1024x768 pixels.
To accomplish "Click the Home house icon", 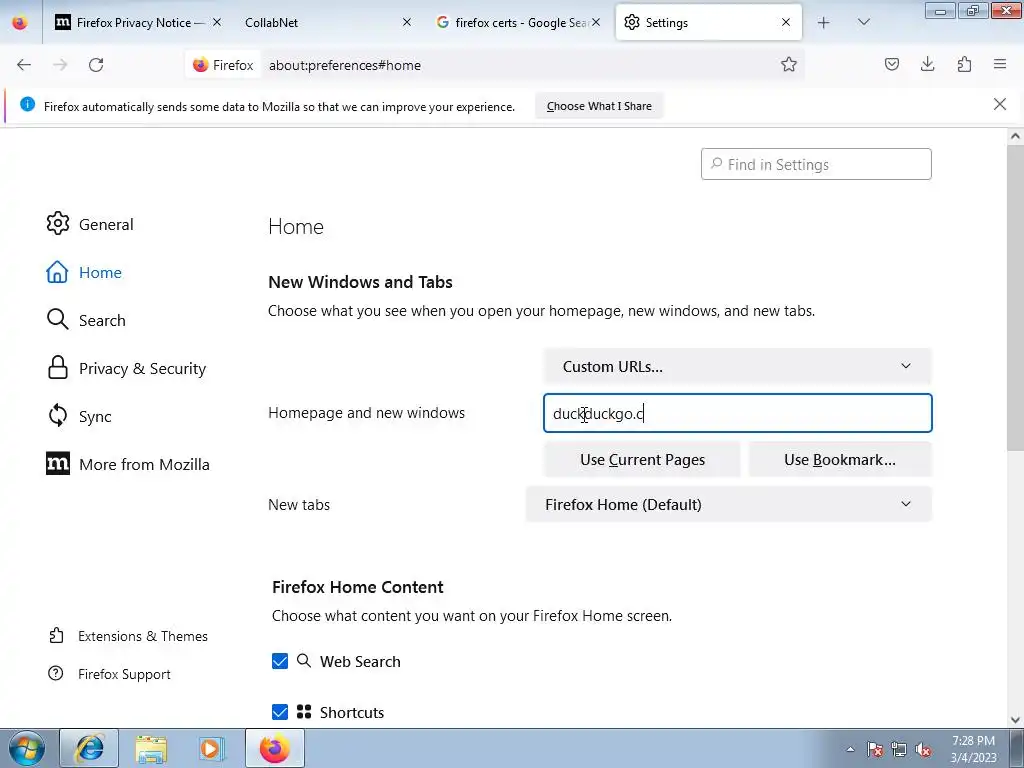I will [x=57, y=272].
